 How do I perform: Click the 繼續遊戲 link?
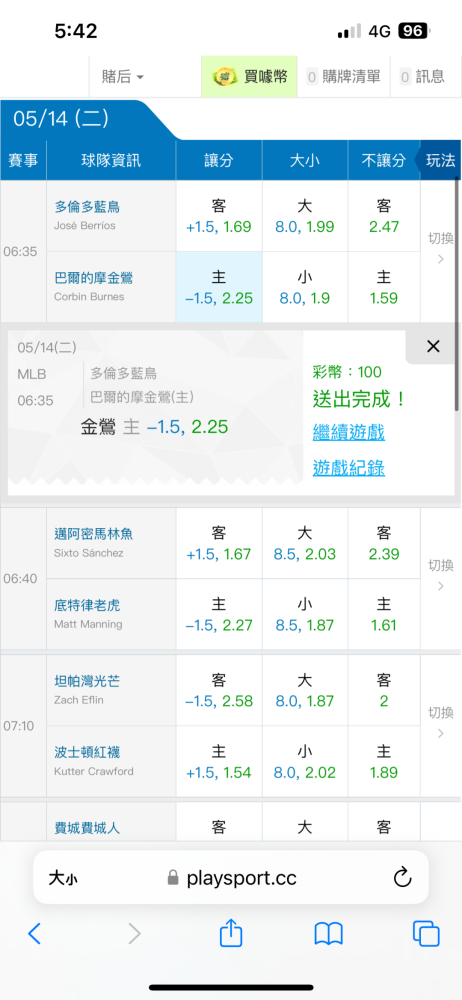click(348, 433)
